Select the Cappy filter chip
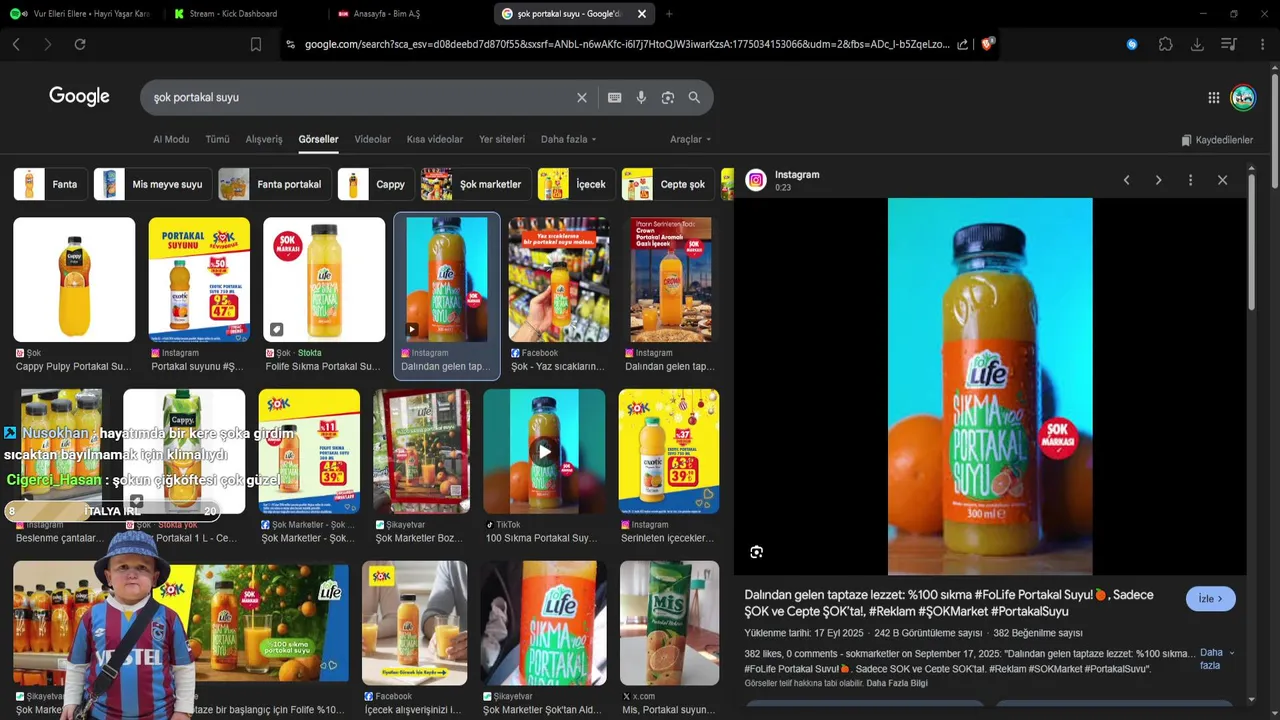The height and width of the screenshot is (720, 1280). [376, 184]
